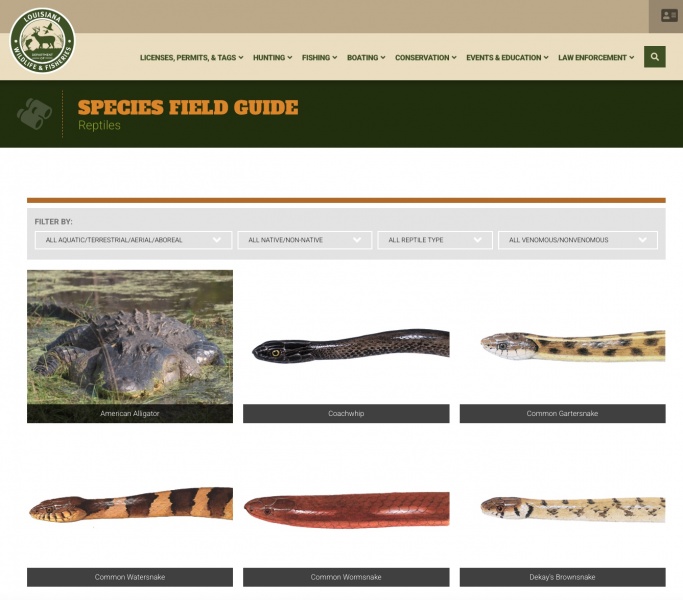683x600 pixels.
Task: Select the American Alligator photo
Action: coord(130,337)
